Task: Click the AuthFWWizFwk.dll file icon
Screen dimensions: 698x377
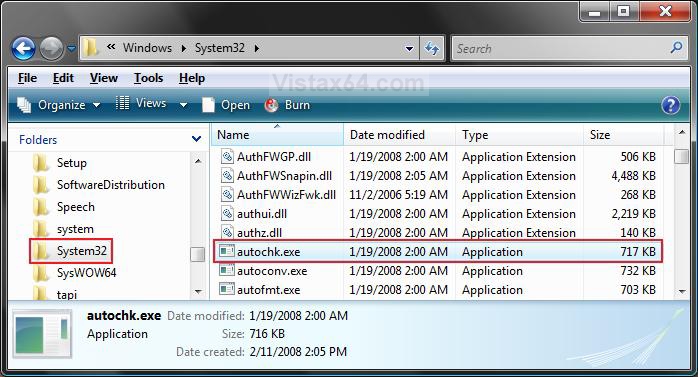Action: click(227, 195)
